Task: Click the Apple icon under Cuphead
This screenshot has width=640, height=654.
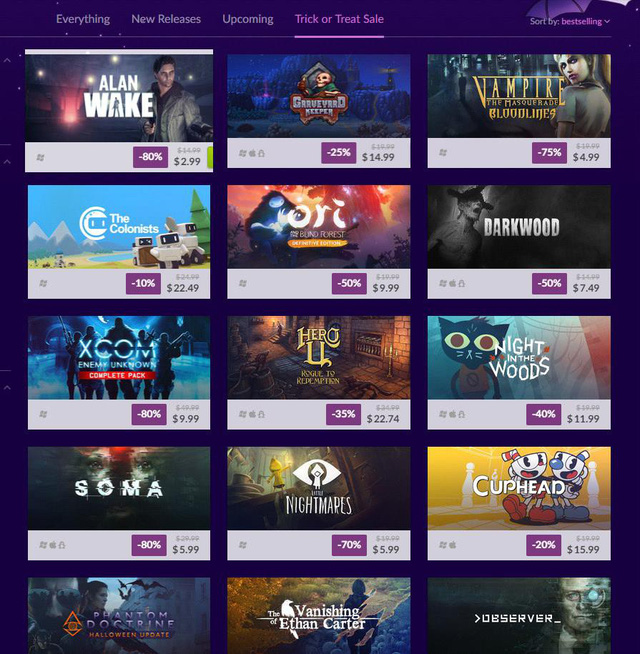Action: click(453, 545)
